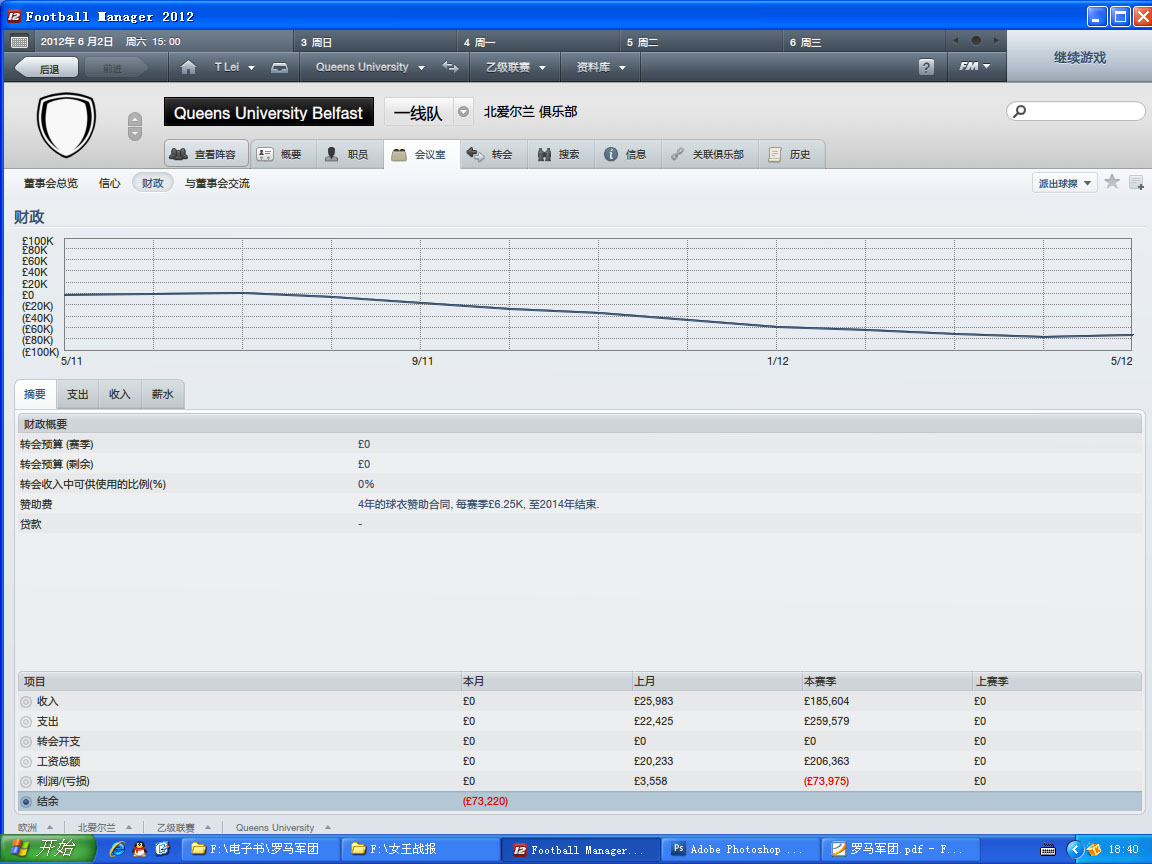Click the notes icon beside the star

click(x=1136, y=182)
